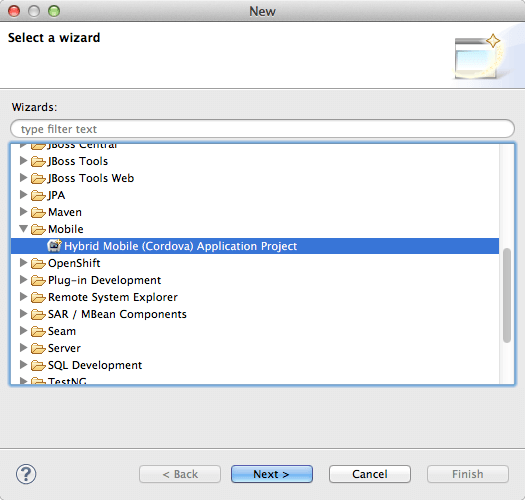Click the JPA folder icon
This screenshot has height=500, width=525.
[x=38, y=195]
